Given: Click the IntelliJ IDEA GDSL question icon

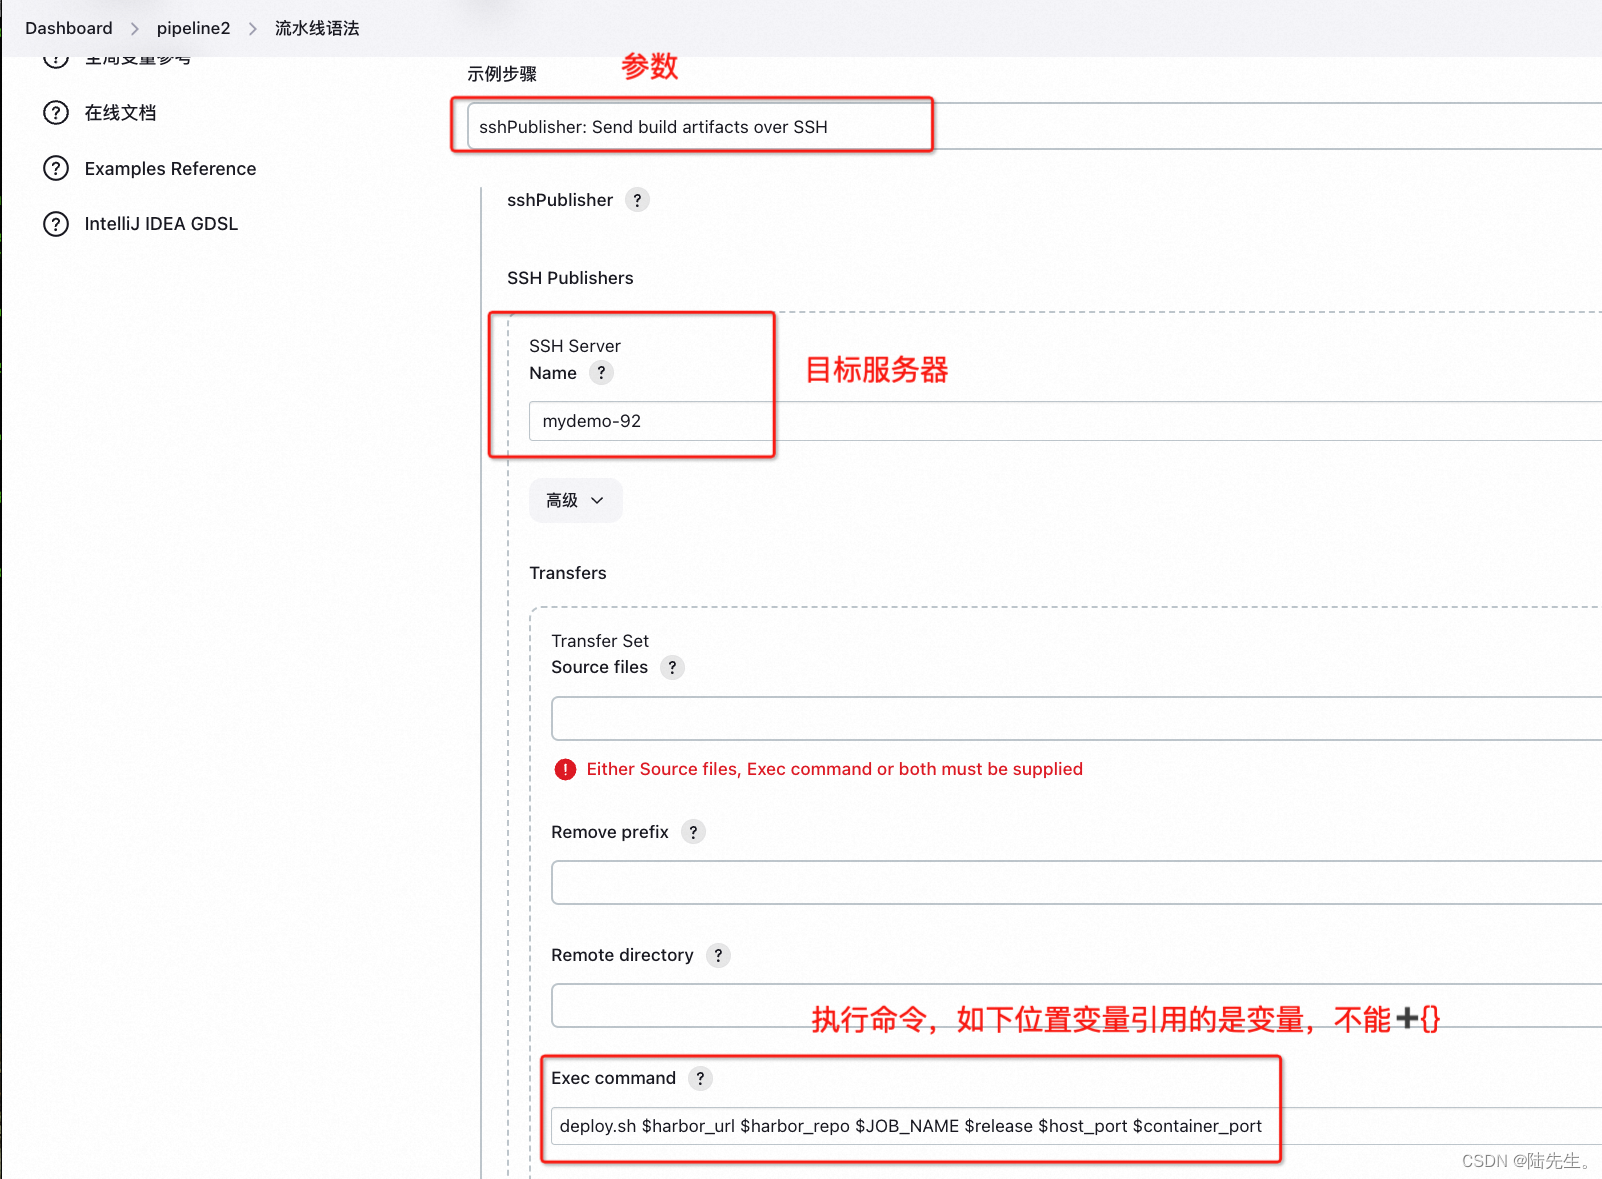Looking at the screenshot, I should tap(56, 224).
